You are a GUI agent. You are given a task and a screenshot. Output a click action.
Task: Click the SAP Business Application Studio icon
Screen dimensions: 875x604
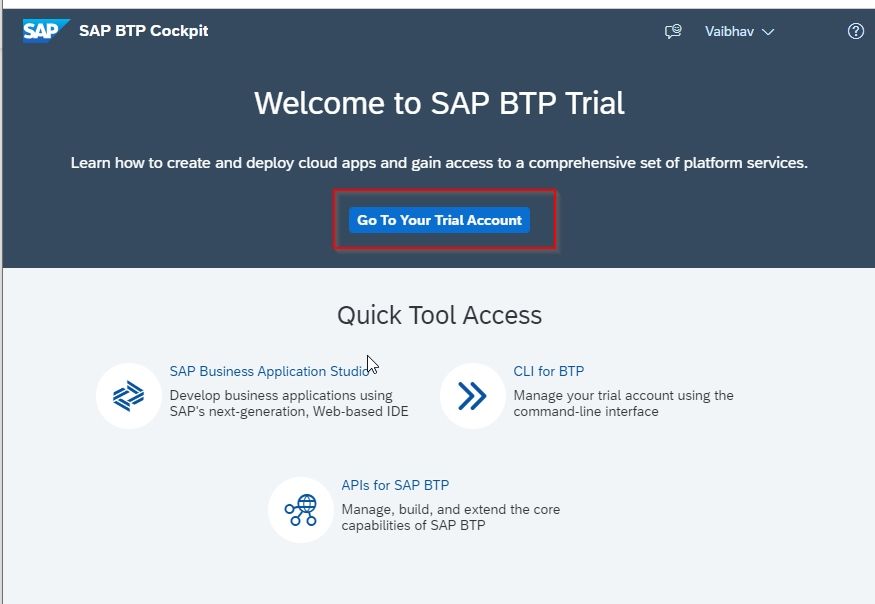tap(129, 396)
